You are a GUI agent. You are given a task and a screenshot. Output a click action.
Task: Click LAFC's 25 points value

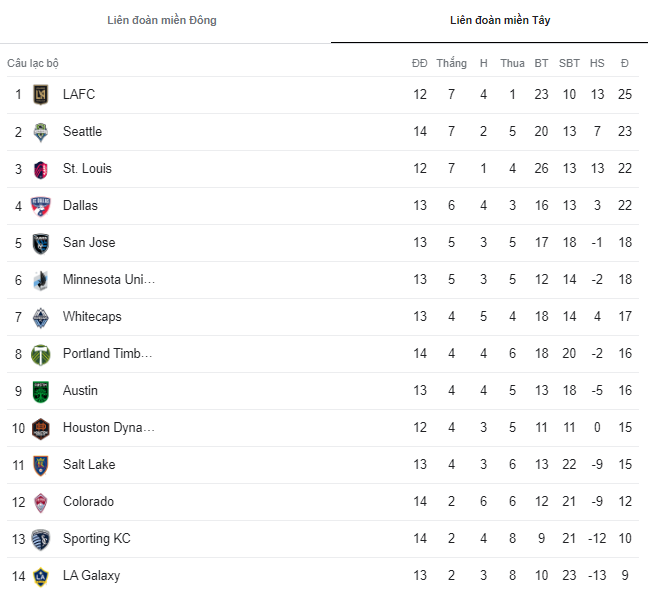625,94
